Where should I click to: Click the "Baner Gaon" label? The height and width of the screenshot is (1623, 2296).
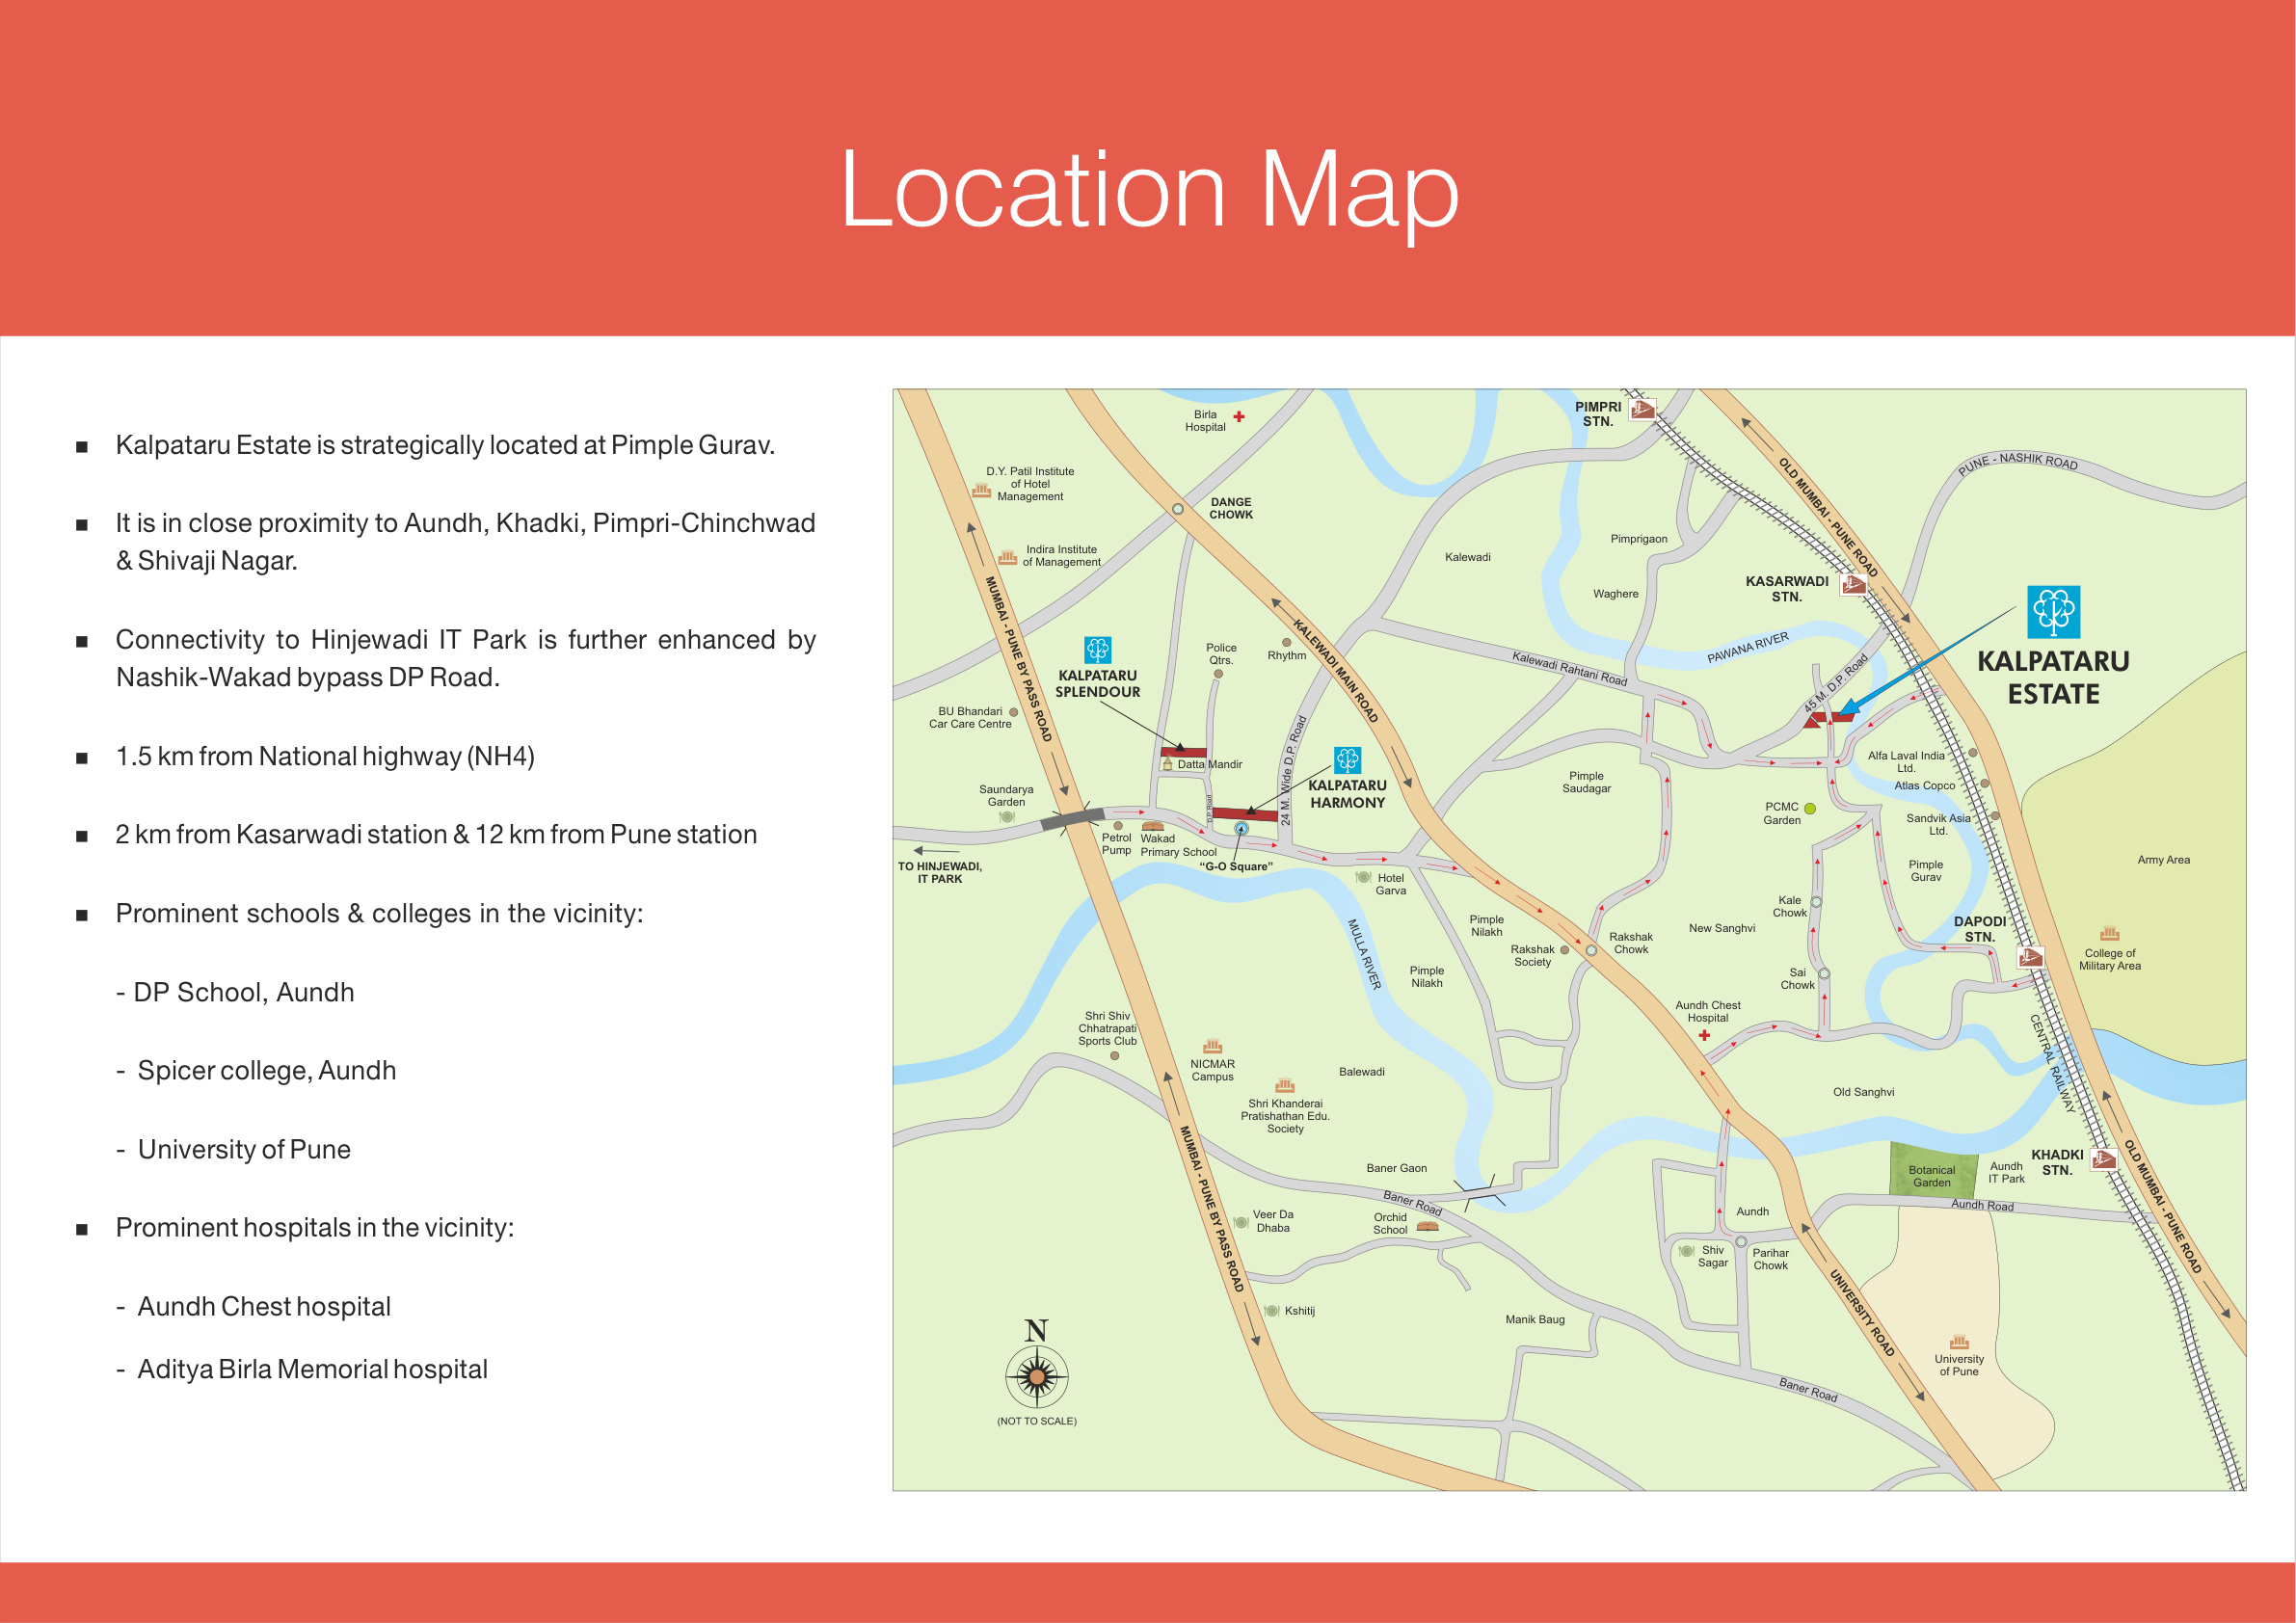tap(1397, 1168)
